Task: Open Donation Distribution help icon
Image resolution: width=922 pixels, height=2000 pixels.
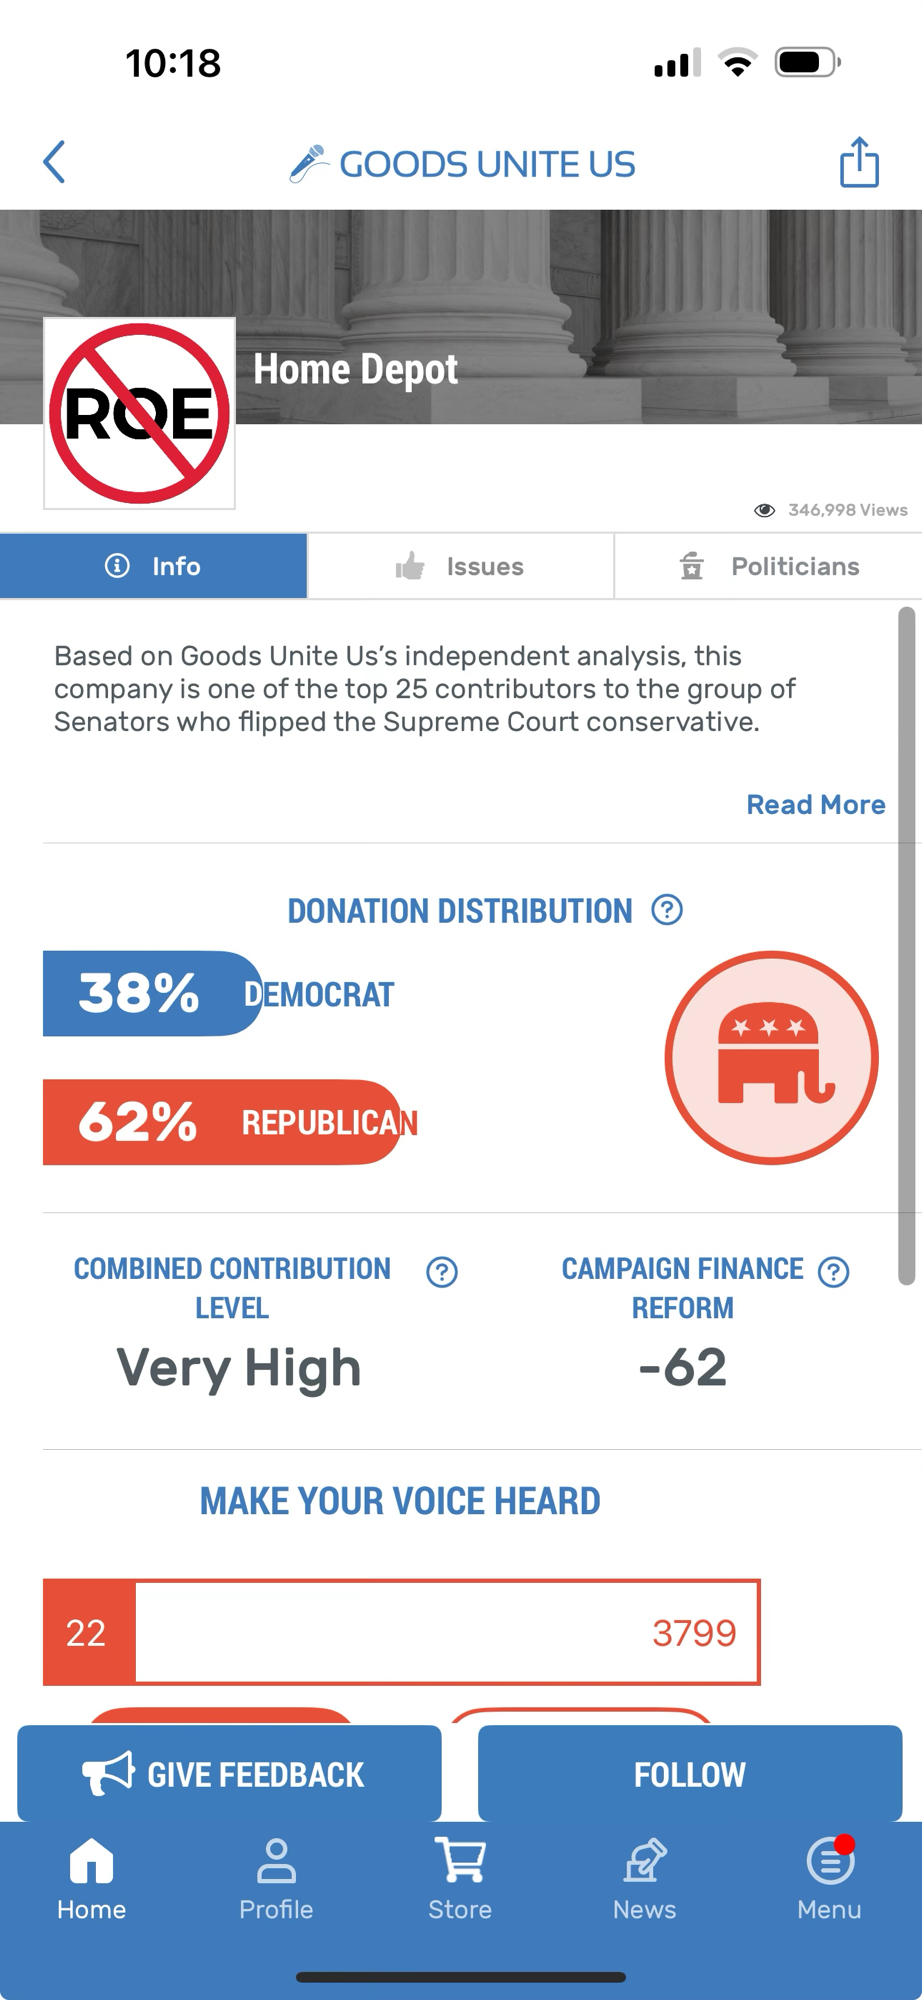Action: (x=667, y=910)
